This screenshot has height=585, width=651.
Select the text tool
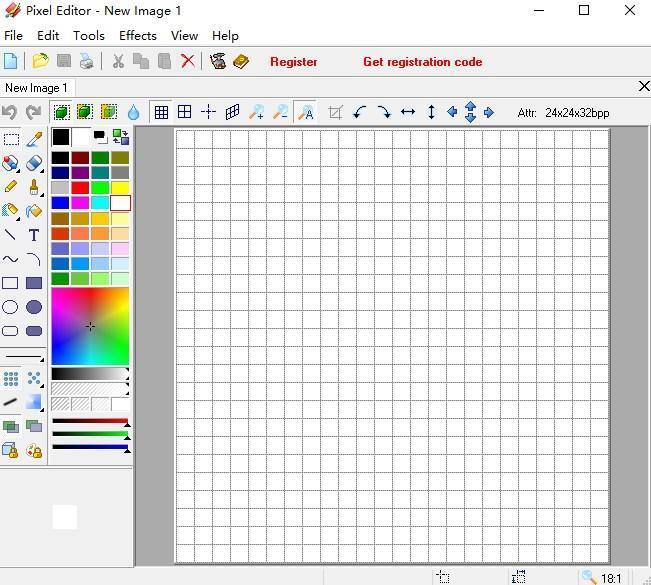pos(34,235)
